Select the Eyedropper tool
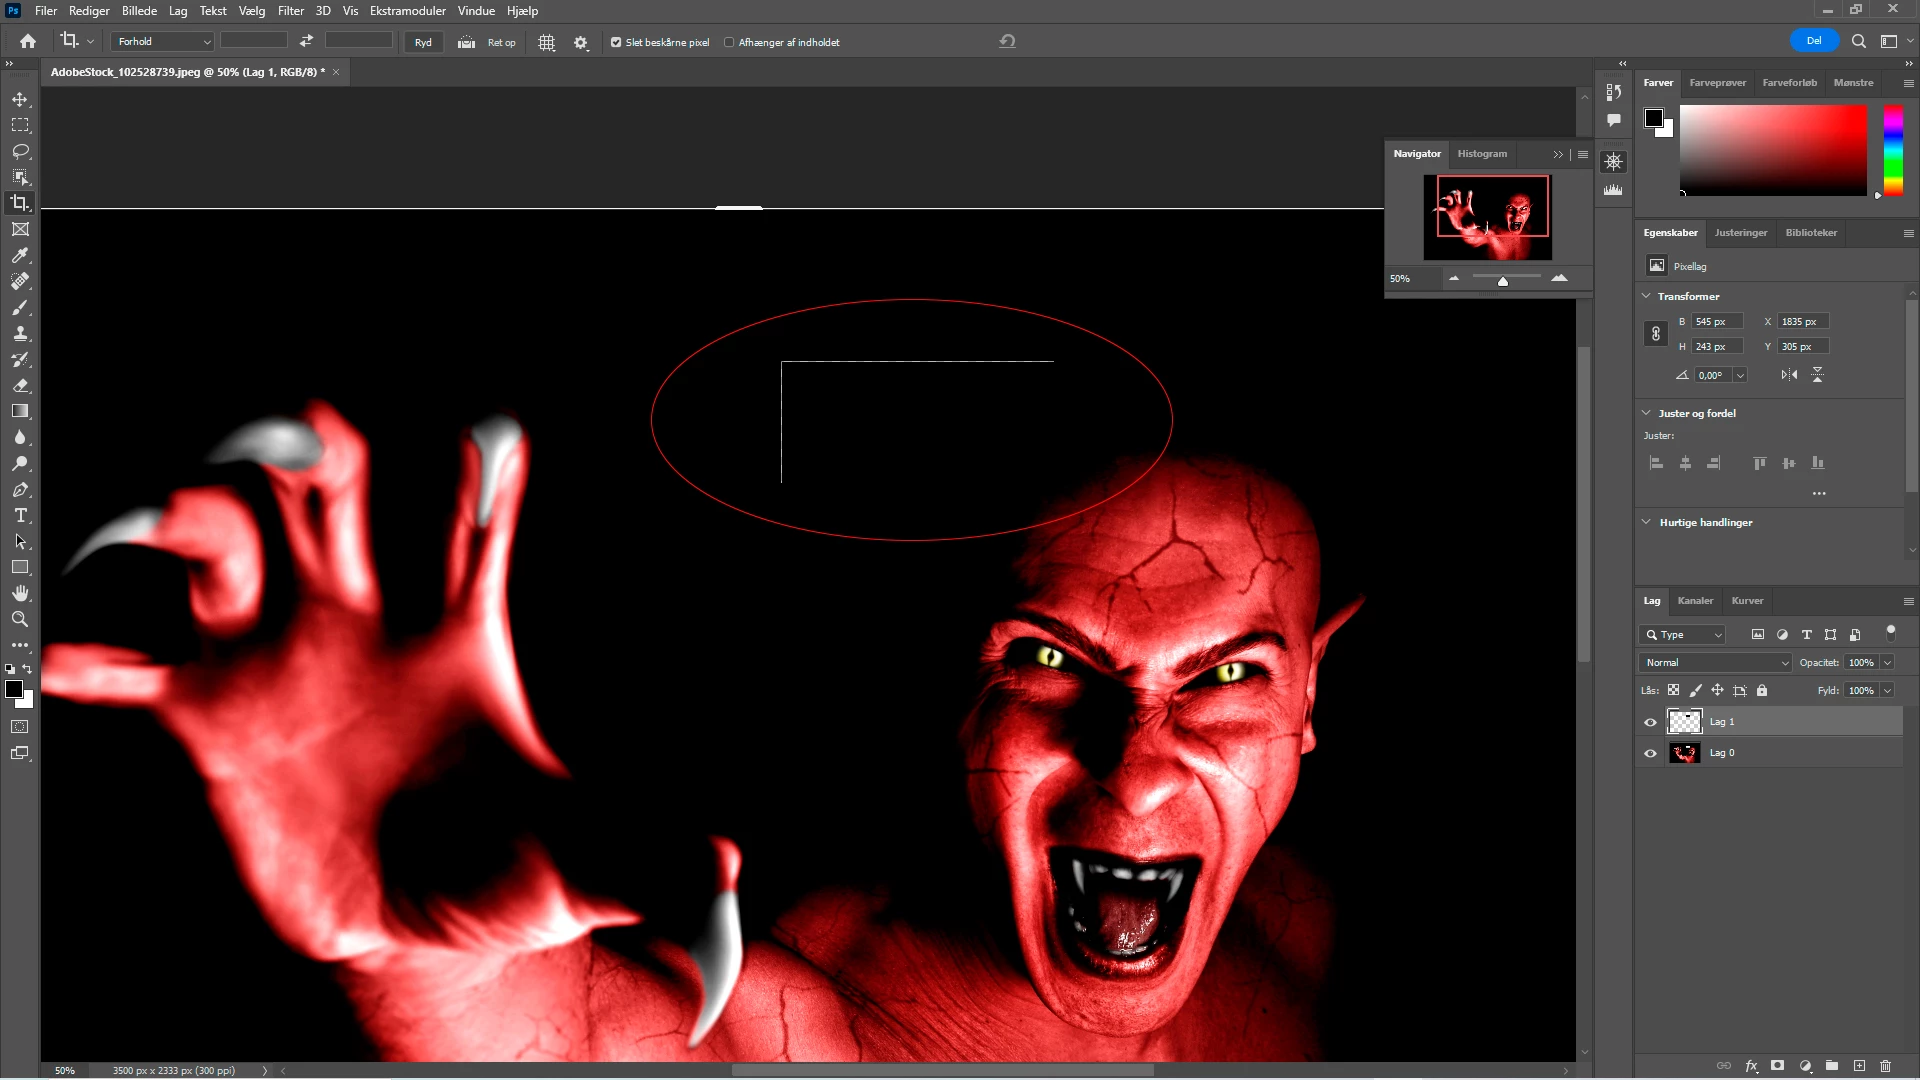1920x1080 pixels. pyautogui.click(x=20, y=256)
